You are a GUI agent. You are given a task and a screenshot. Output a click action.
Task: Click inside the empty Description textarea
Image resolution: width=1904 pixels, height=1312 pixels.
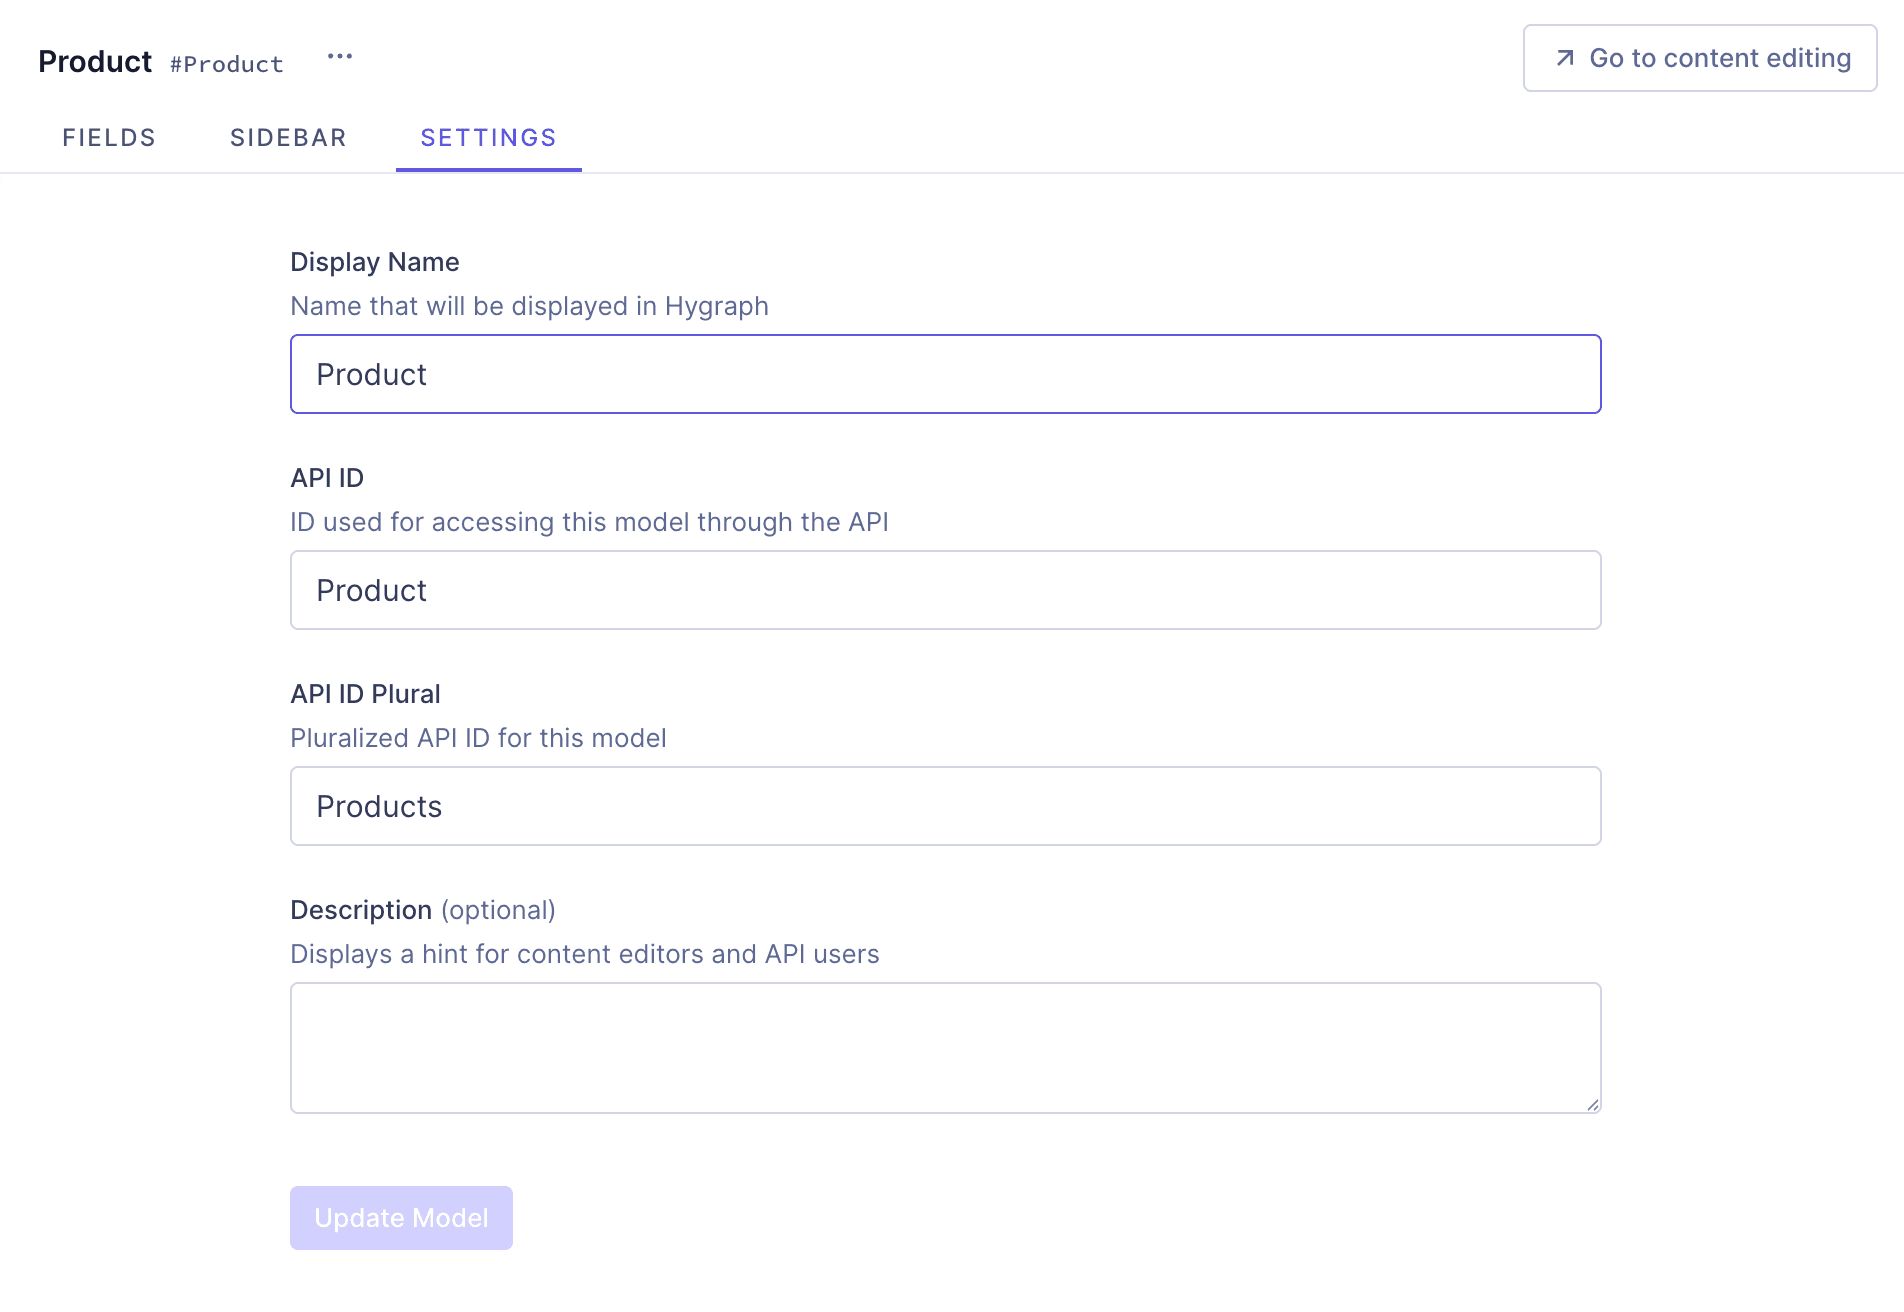945,1047
